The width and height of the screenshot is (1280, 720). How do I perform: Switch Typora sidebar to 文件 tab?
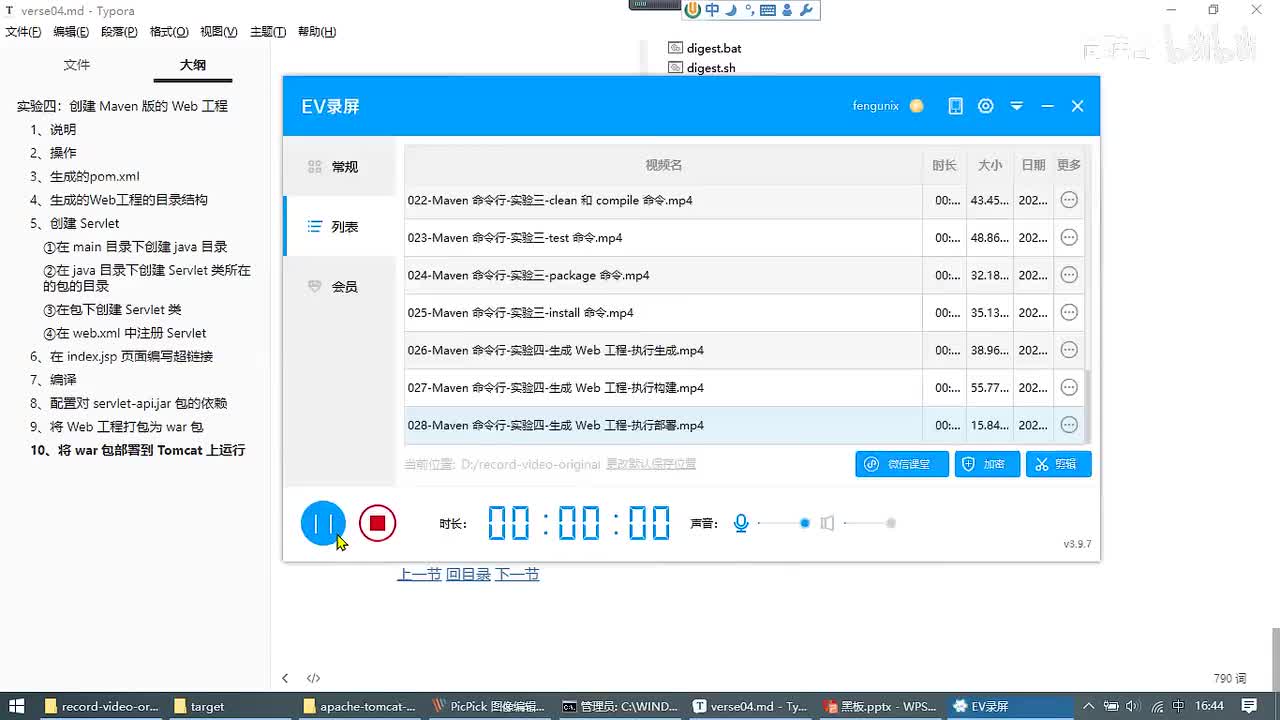(x=77, y=65)
